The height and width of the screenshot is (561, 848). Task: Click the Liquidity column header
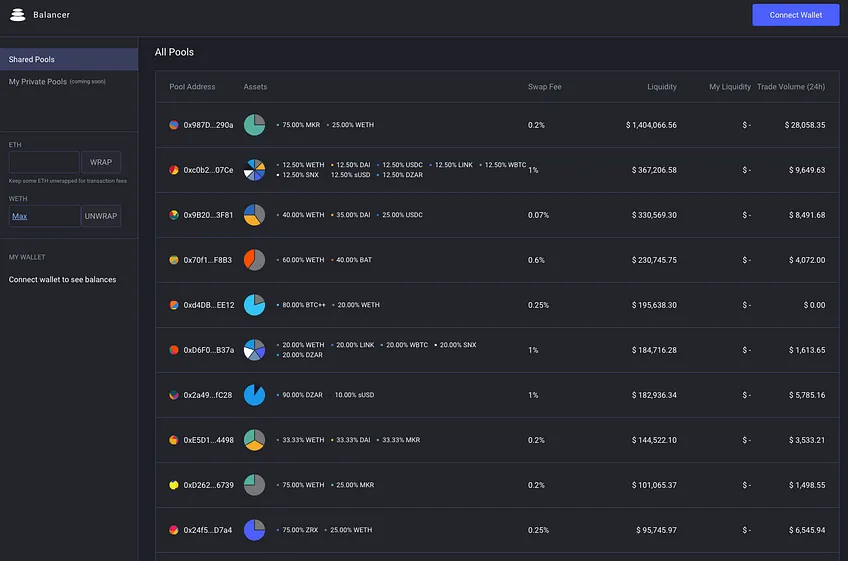pyautogui.click(x=662, y=87)
